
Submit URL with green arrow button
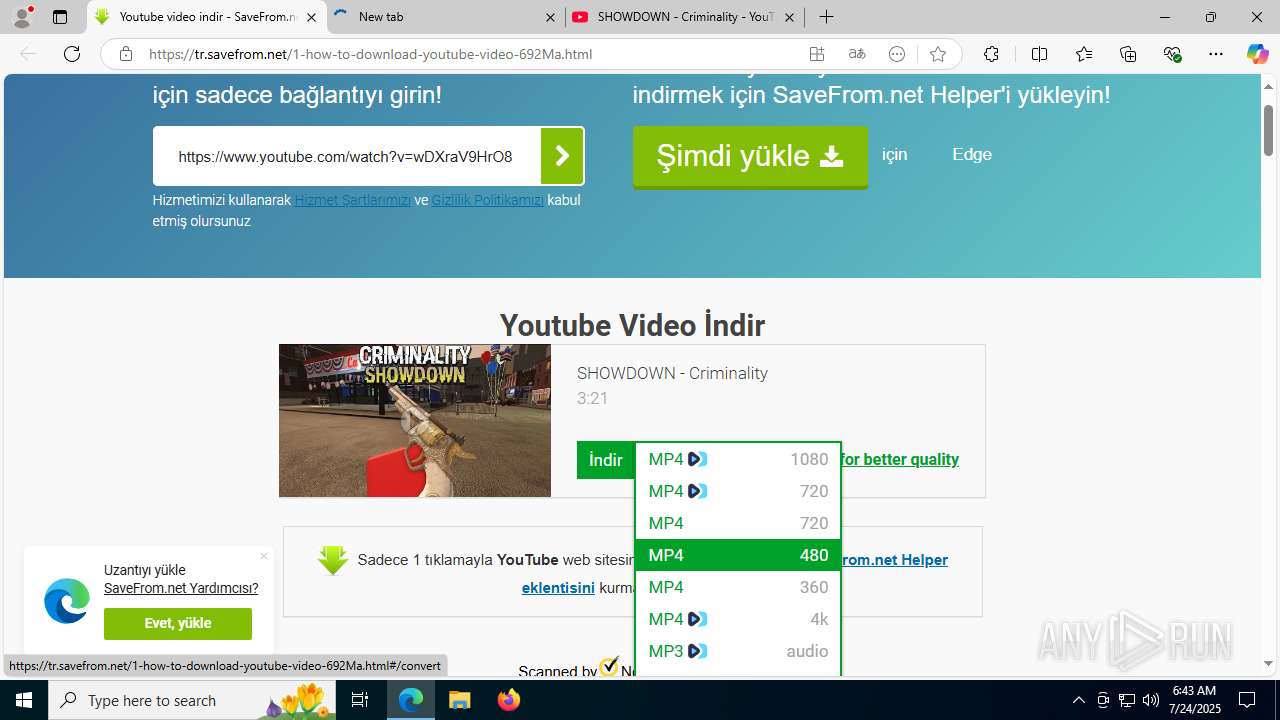coord(562,156)
